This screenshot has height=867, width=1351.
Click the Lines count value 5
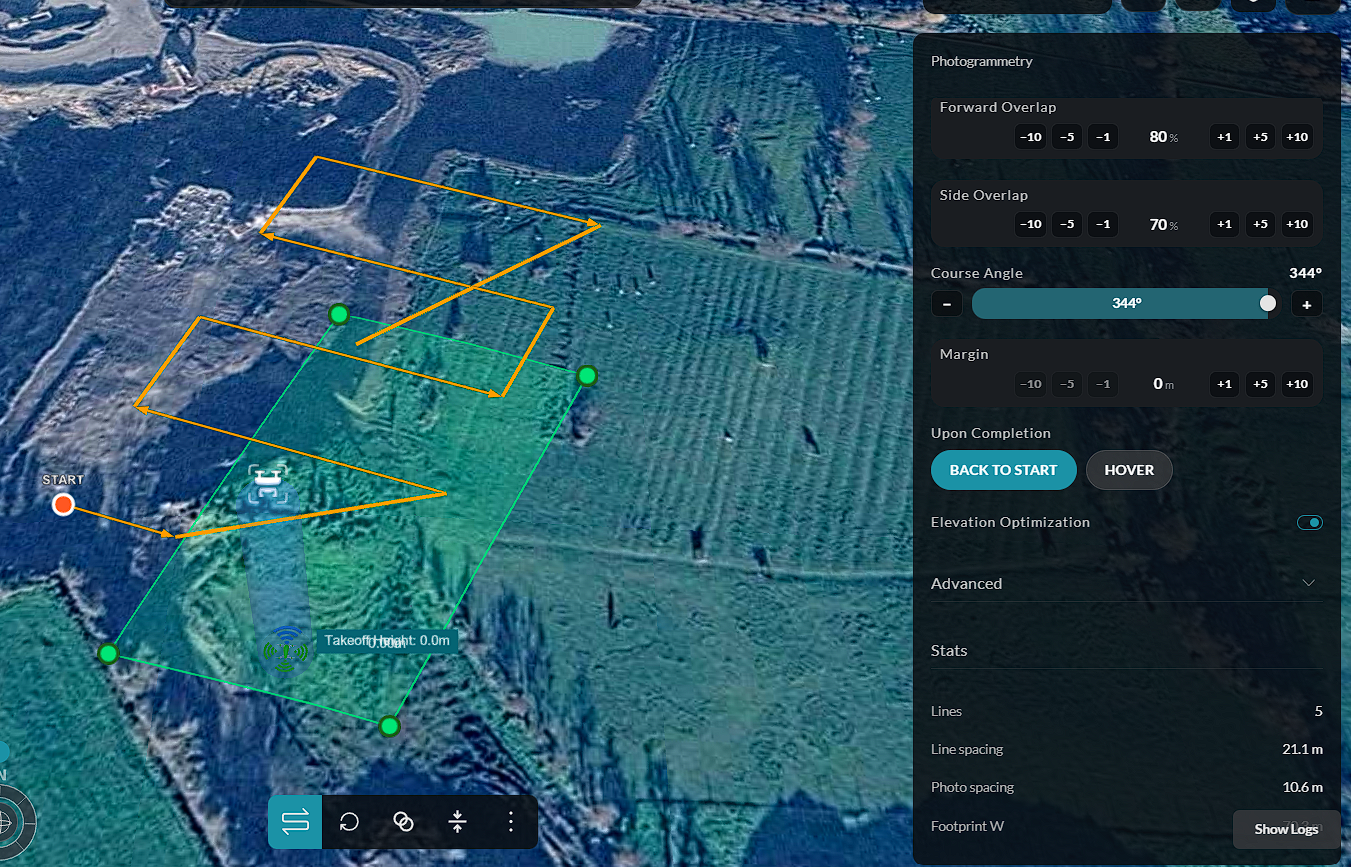[x=1319, y=711]
